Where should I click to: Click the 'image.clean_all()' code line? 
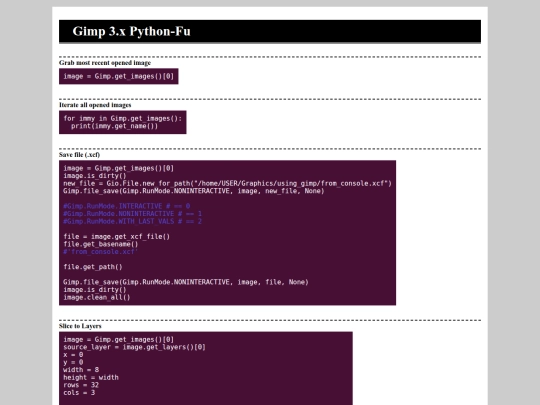pyautogui.click(x=97, y=297)
